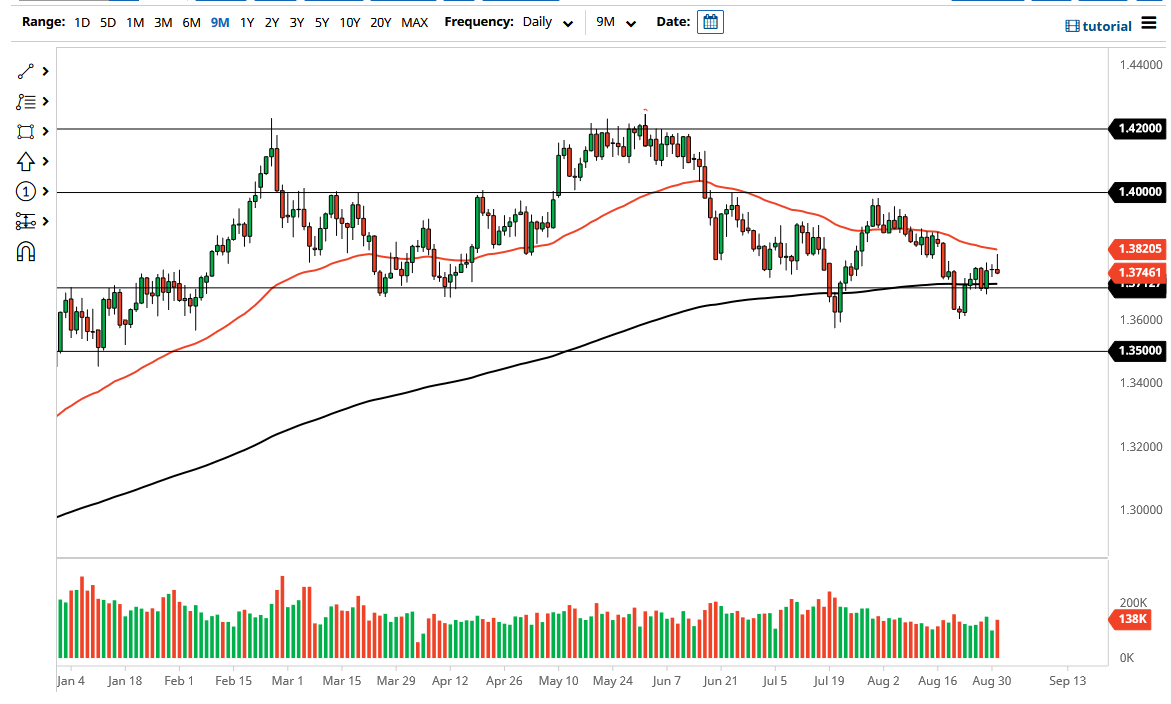Select the numbered label annotation tool
Viewport: 1171px width, 704px height.
(x=24, y=191)
